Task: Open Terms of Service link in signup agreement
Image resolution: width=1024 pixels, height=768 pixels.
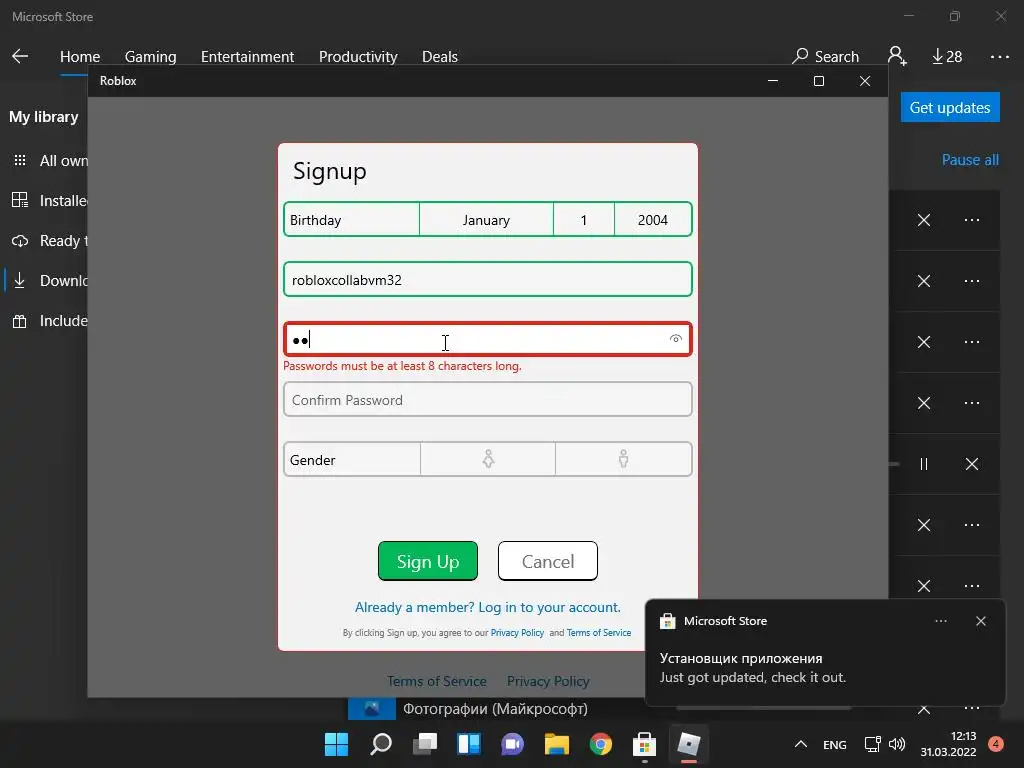Action: pos(599,633)
